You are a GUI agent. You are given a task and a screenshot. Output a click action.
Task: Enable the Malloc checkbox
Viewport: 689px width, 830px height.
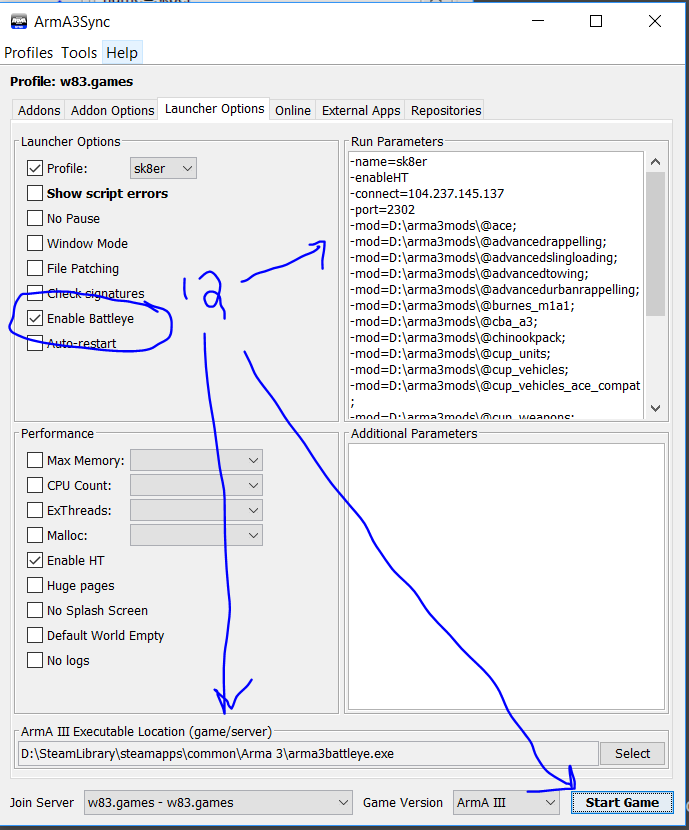point(35,535)
